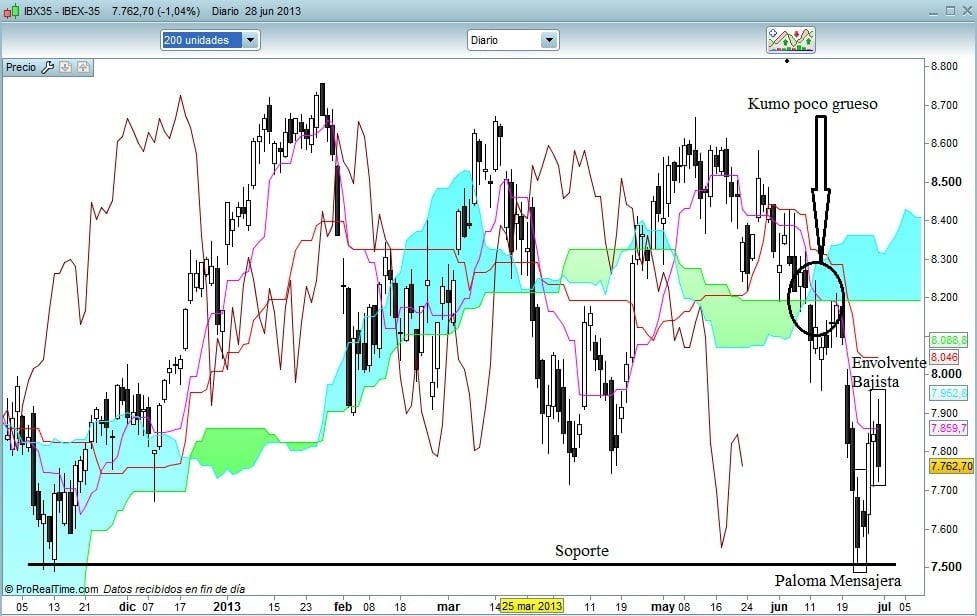The height and width of the screenshot is (616, 977).
Task: Click Datos recibidos en fin de día text
Action: point(174,589)
